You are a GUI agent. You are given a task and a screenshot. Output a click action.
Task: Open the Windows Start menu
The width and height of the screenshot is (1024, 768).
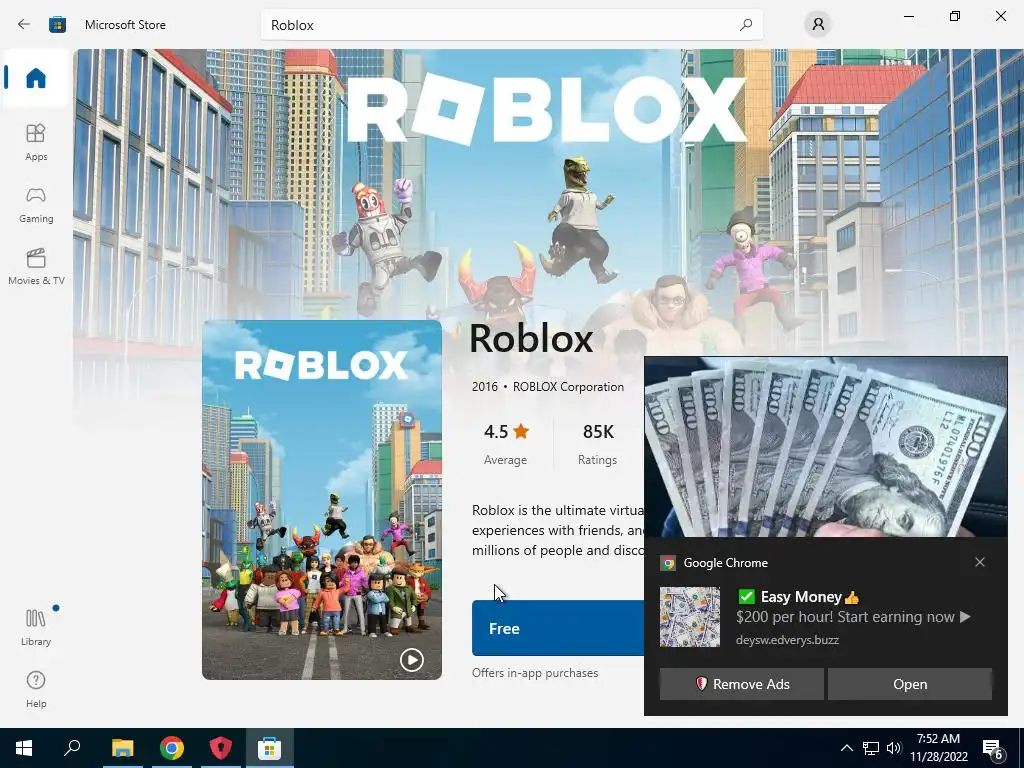tap(24, 748)
